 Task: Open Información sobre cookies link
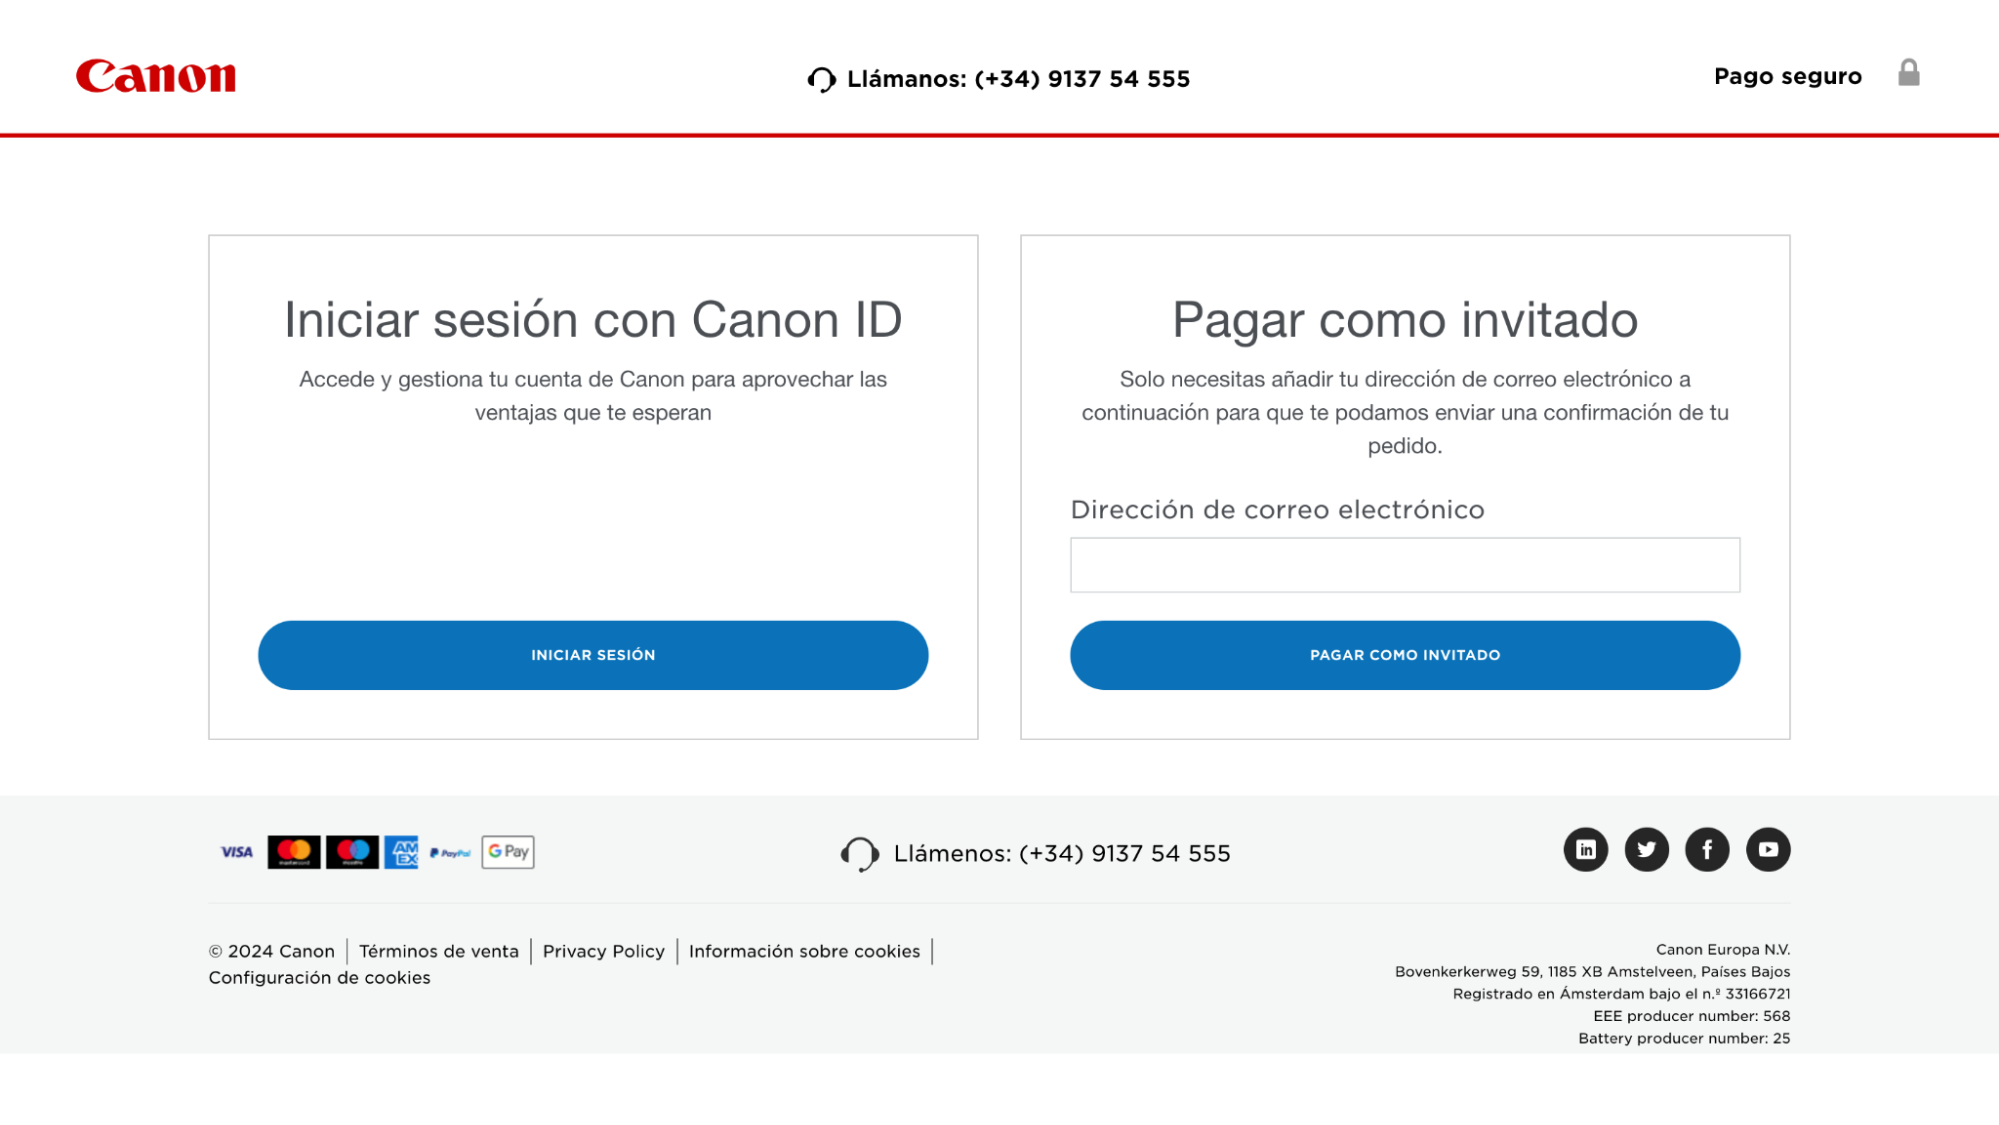pyautogui.click(x=805, y=951)
